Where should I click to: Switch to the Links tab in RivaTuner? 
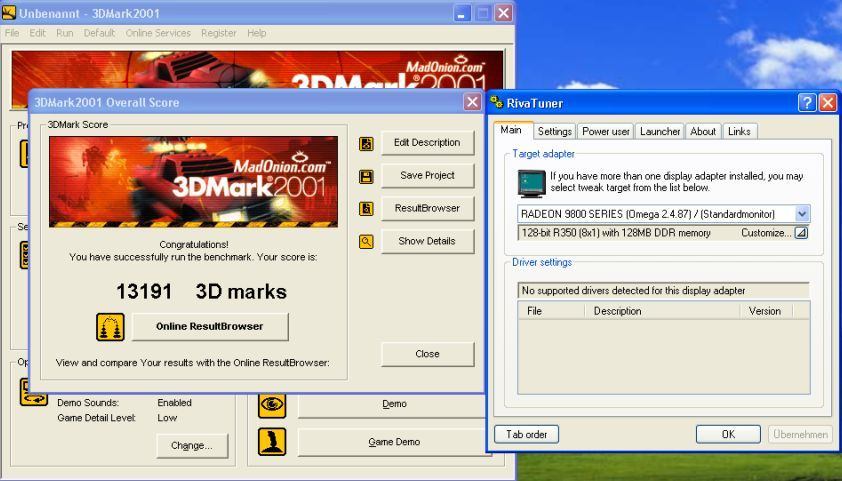coord(739,132)
